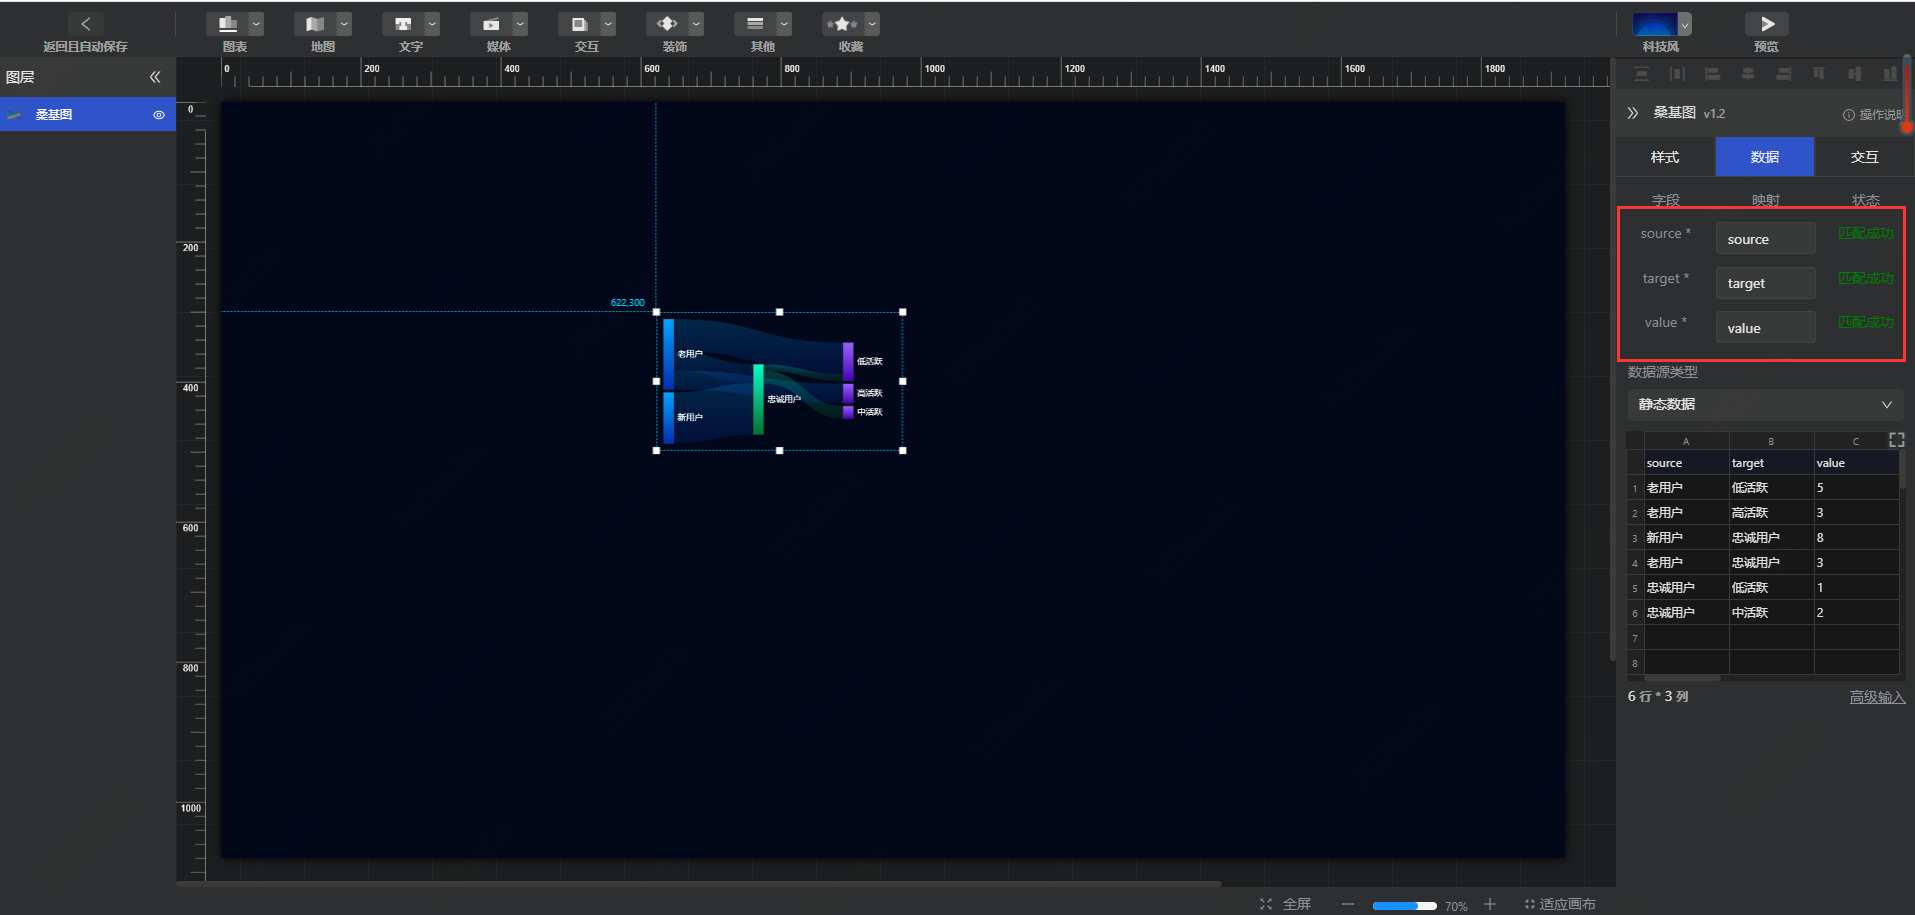Click the 6 行 * 3 列 row count text
The image size is (1915, 915).
click(x=1658, y=697)
